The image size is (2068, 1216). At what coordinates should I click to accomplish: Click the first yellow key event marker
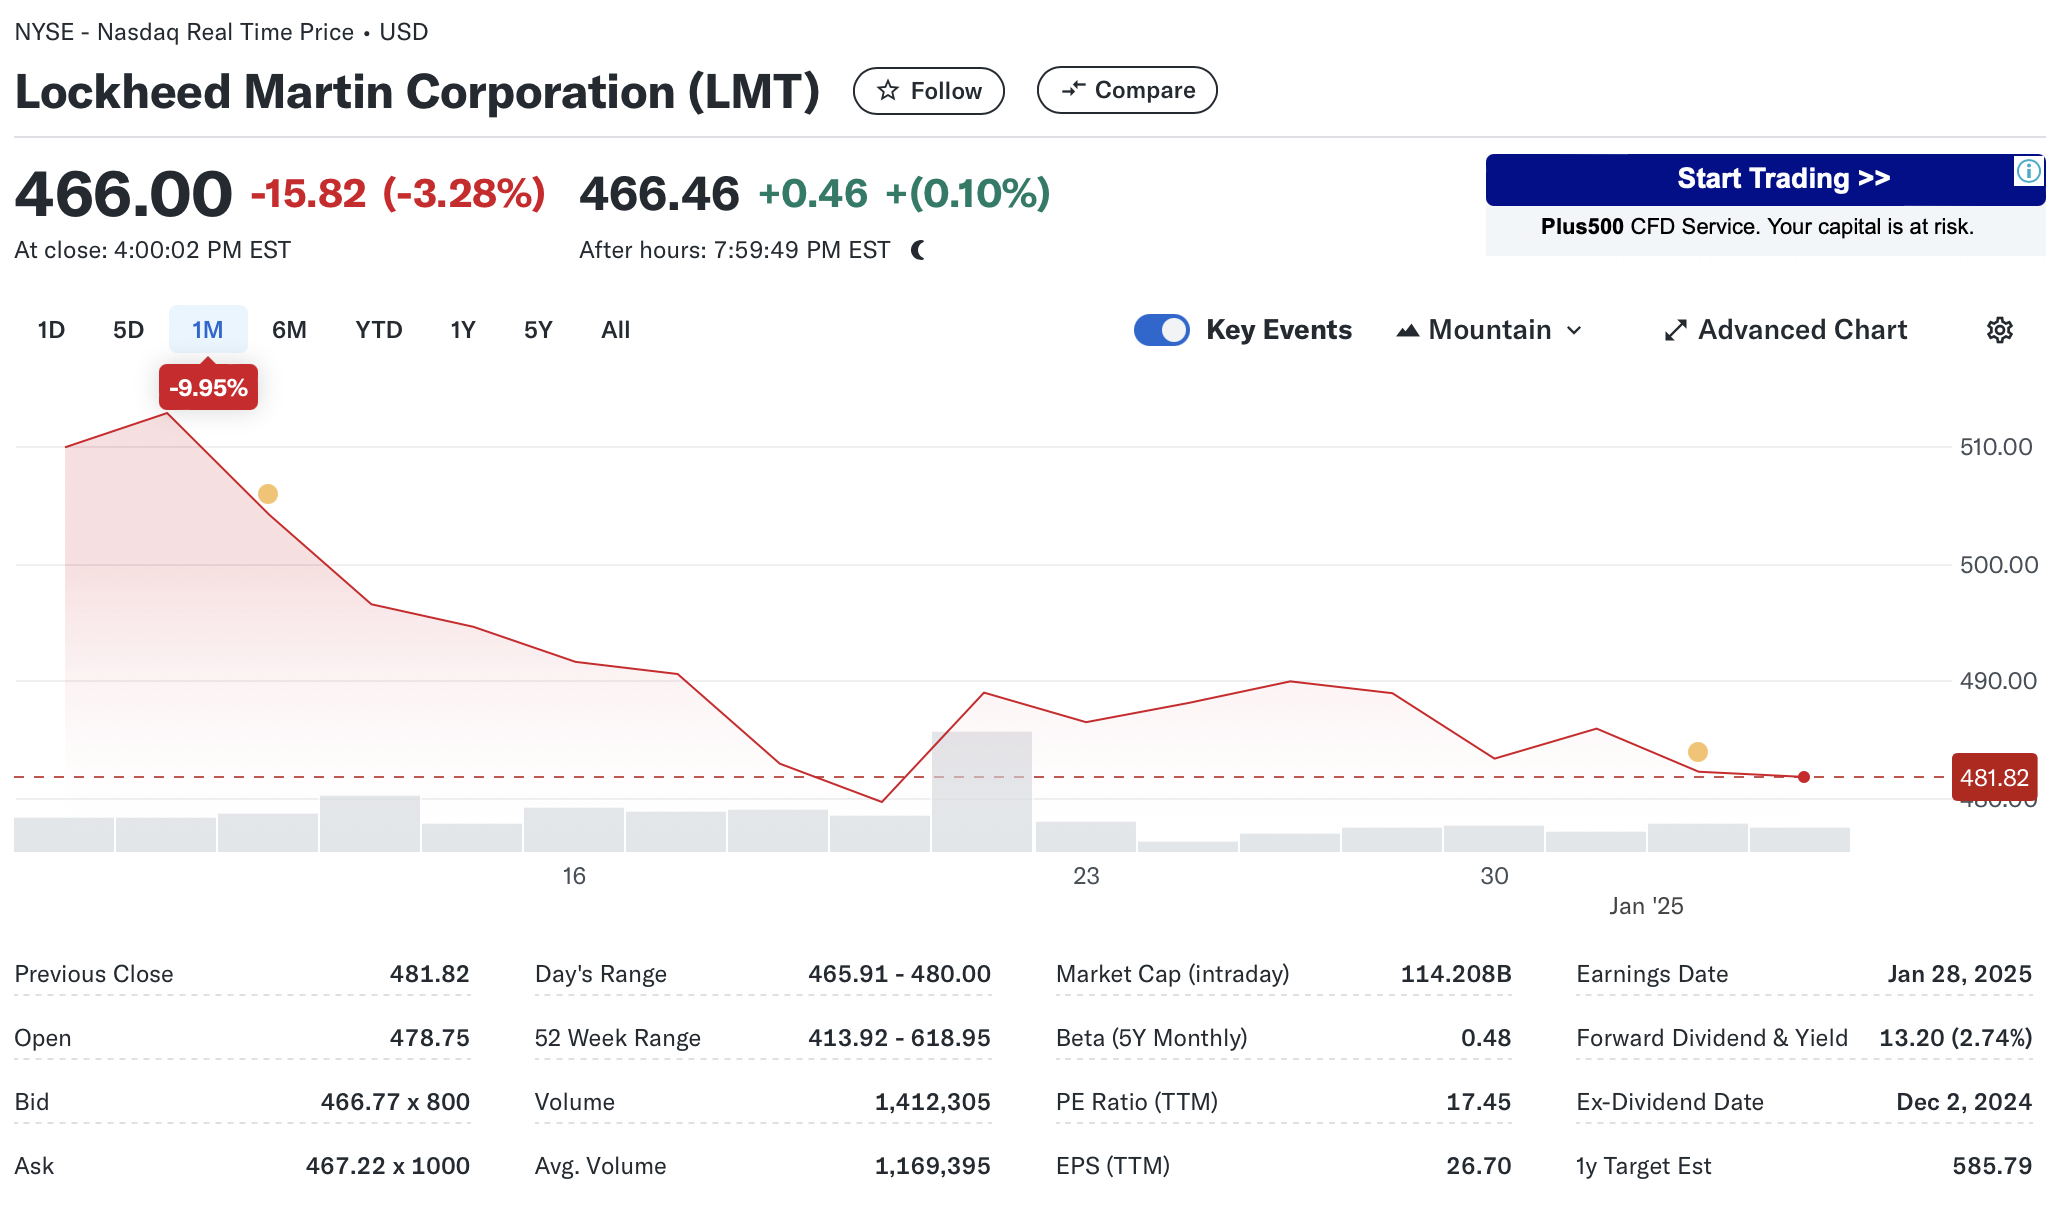tap(268, 494)
